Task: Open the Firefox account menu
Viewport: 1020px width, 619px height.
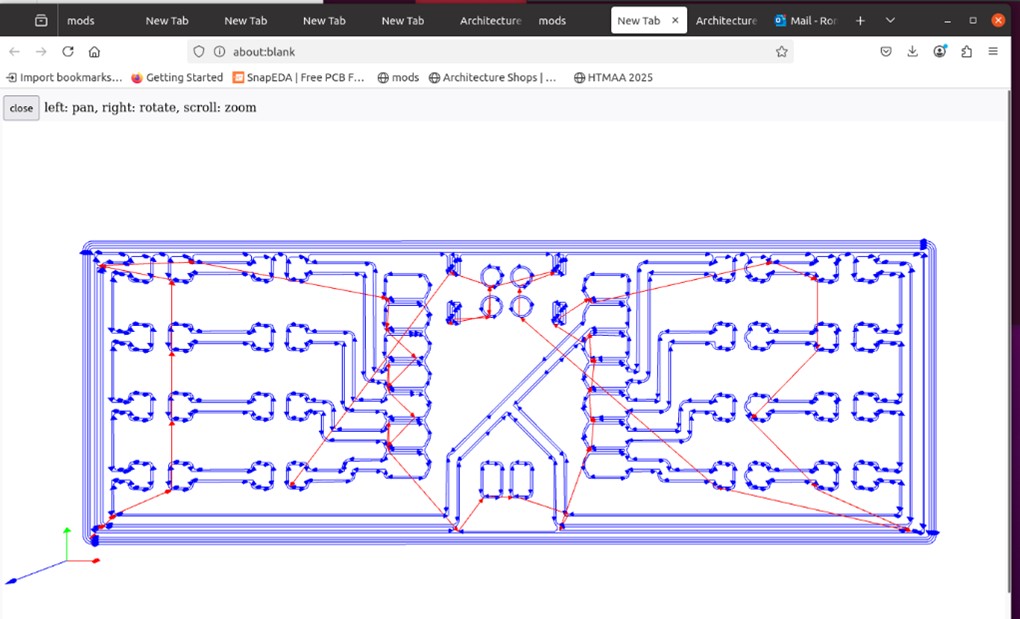Action: pos(940,52)
